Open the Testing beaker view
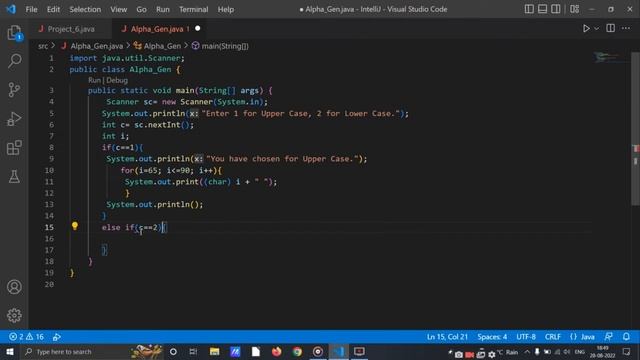Screen dimensions: 640x360 click(14, 176)
